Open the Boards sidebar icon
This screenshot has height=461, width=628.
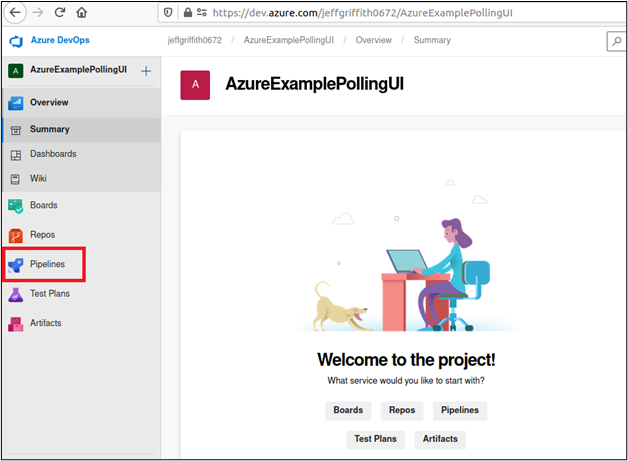pyautogui.click(x=16, y=206)
